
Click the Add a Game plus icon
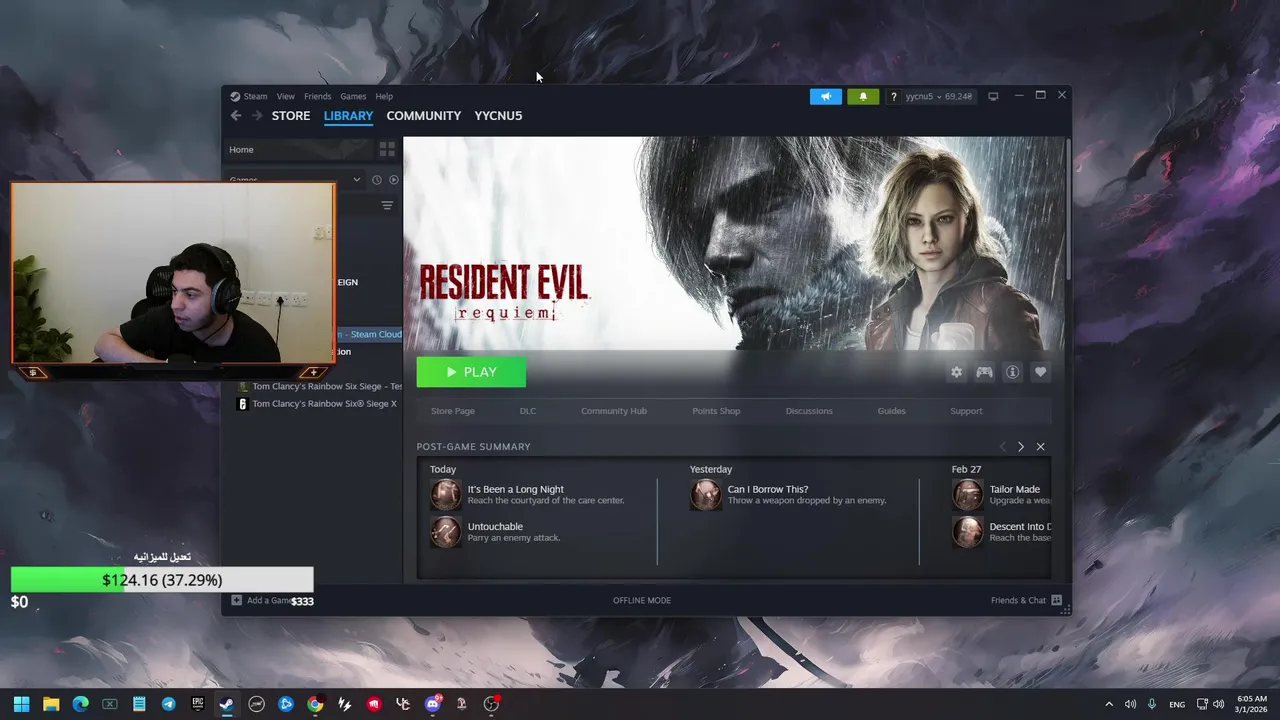[236, 600]
